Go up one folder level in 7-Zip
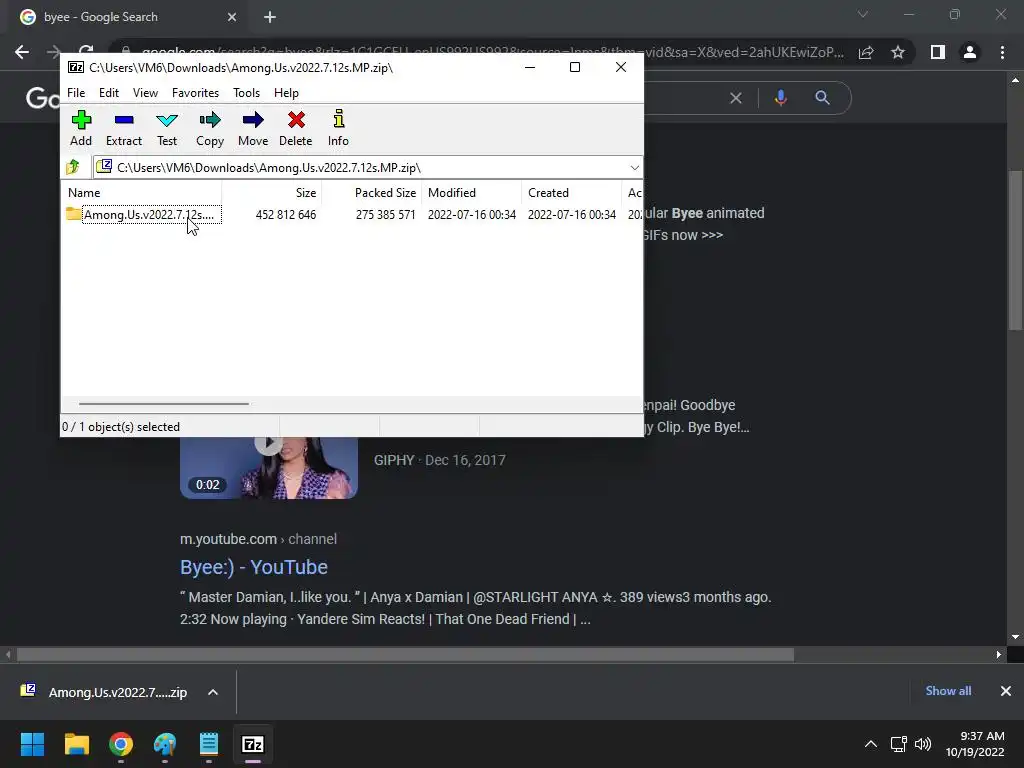Viewport: 1024px width, 768px height. [73, 167]
